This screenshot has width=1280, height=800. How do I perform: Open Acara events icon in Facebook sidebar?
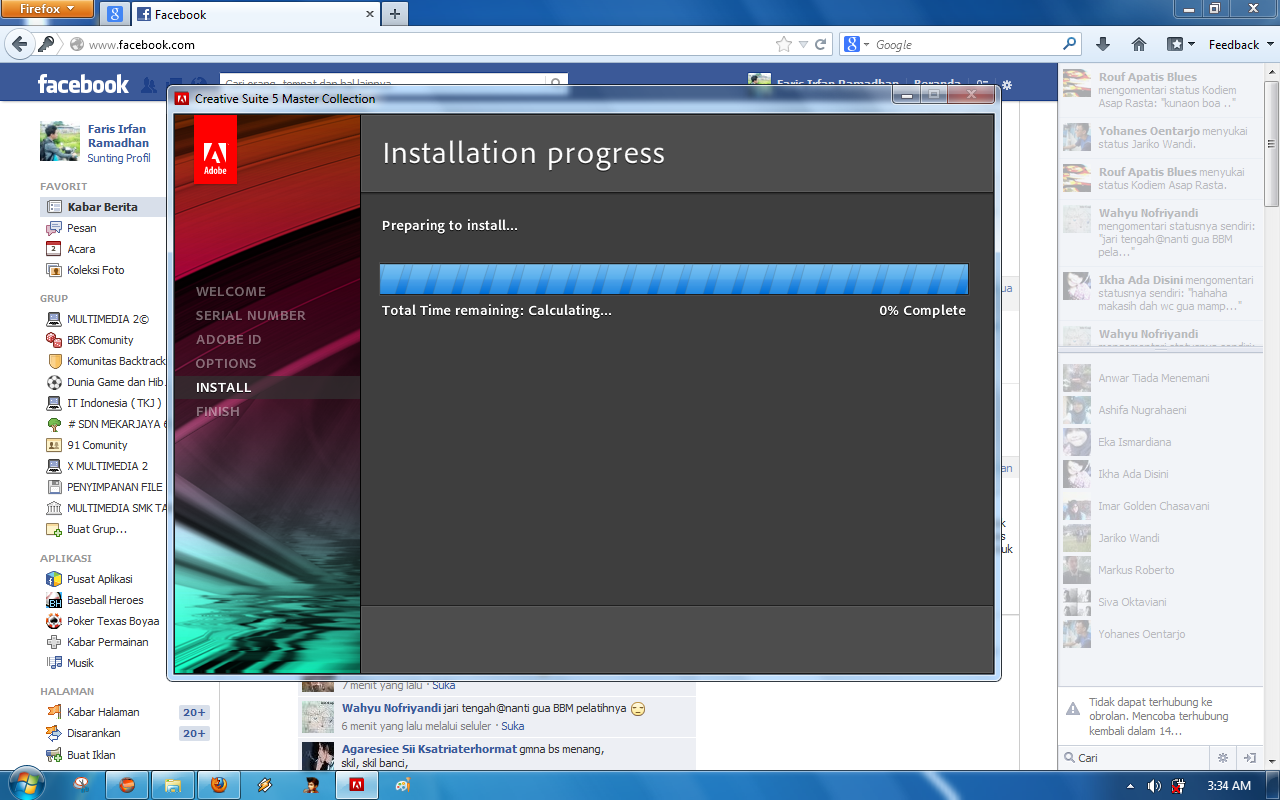point(54,249)
